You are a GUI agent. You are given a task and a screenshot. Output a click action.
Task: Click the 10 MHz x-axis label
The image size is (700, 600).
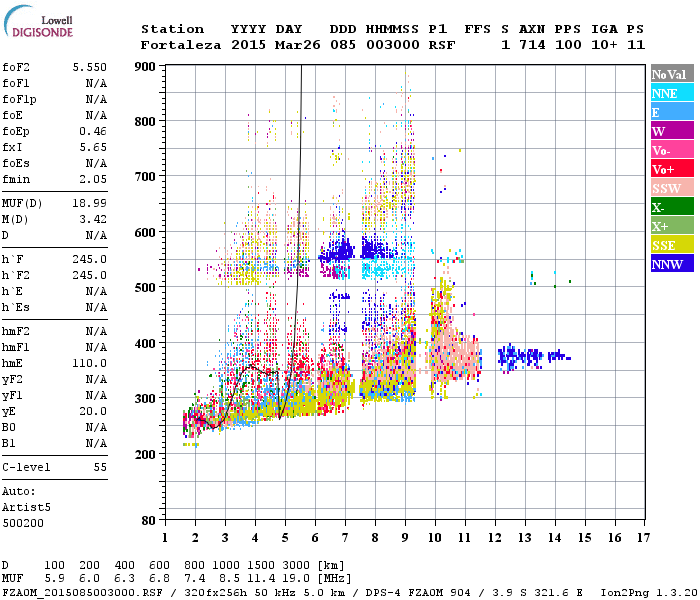435,538
